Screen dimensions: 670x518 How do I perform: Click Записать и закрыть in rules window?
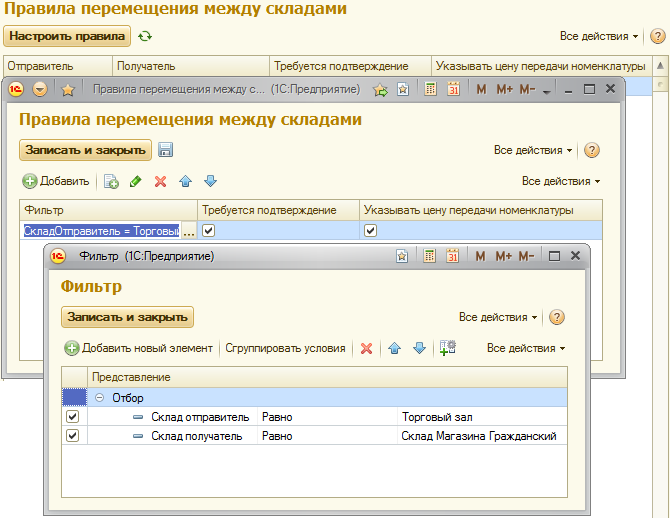pyautogui.click(x=85, y=150)
